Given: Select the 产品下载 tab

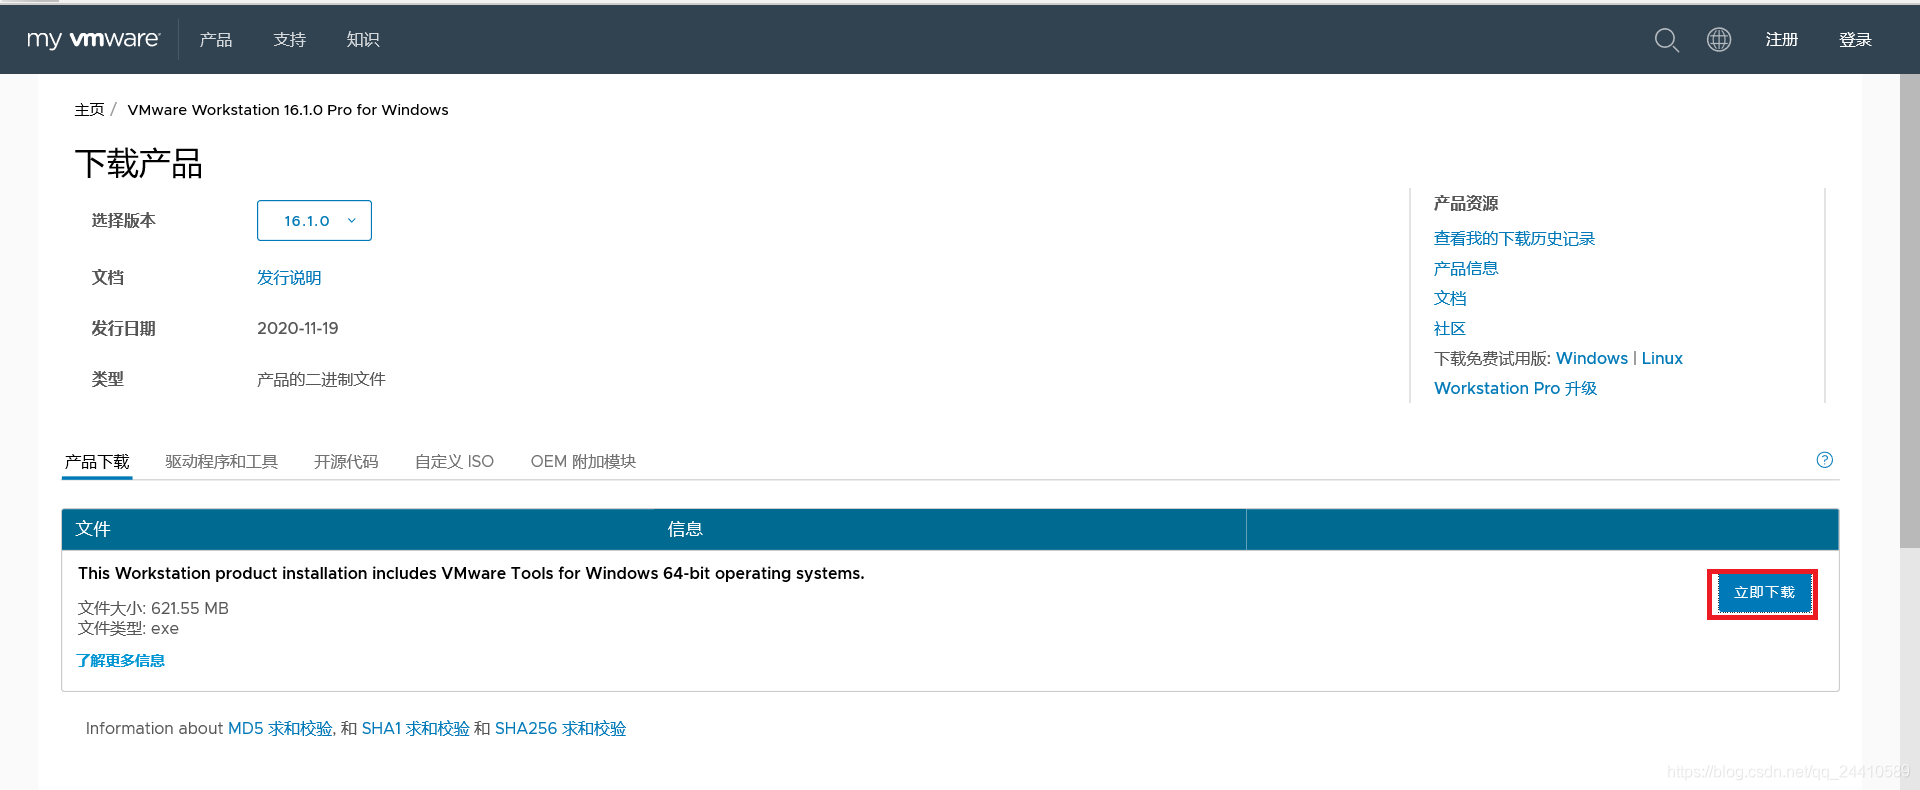Looking at the screenshot, I should (x=97, y=462).
